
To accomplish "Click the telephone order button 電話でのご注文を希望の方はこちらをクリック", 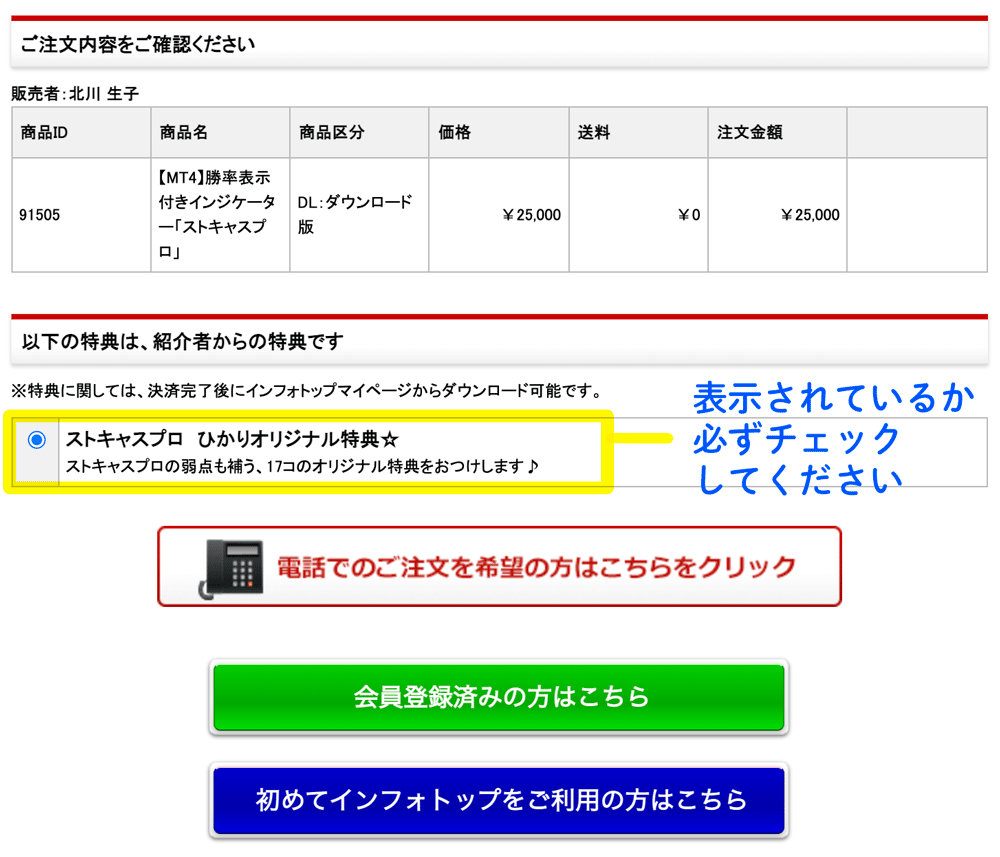I will pos(499,566).
